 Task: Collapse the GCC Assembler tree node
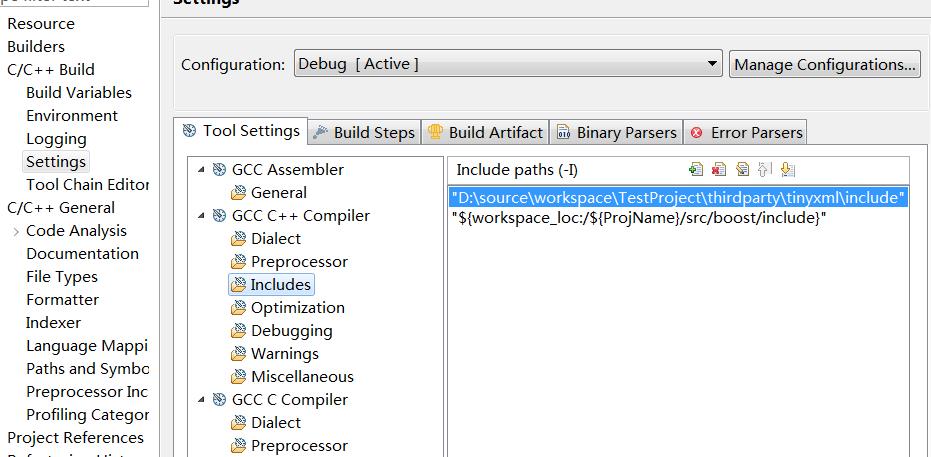[x=203, y=170]
